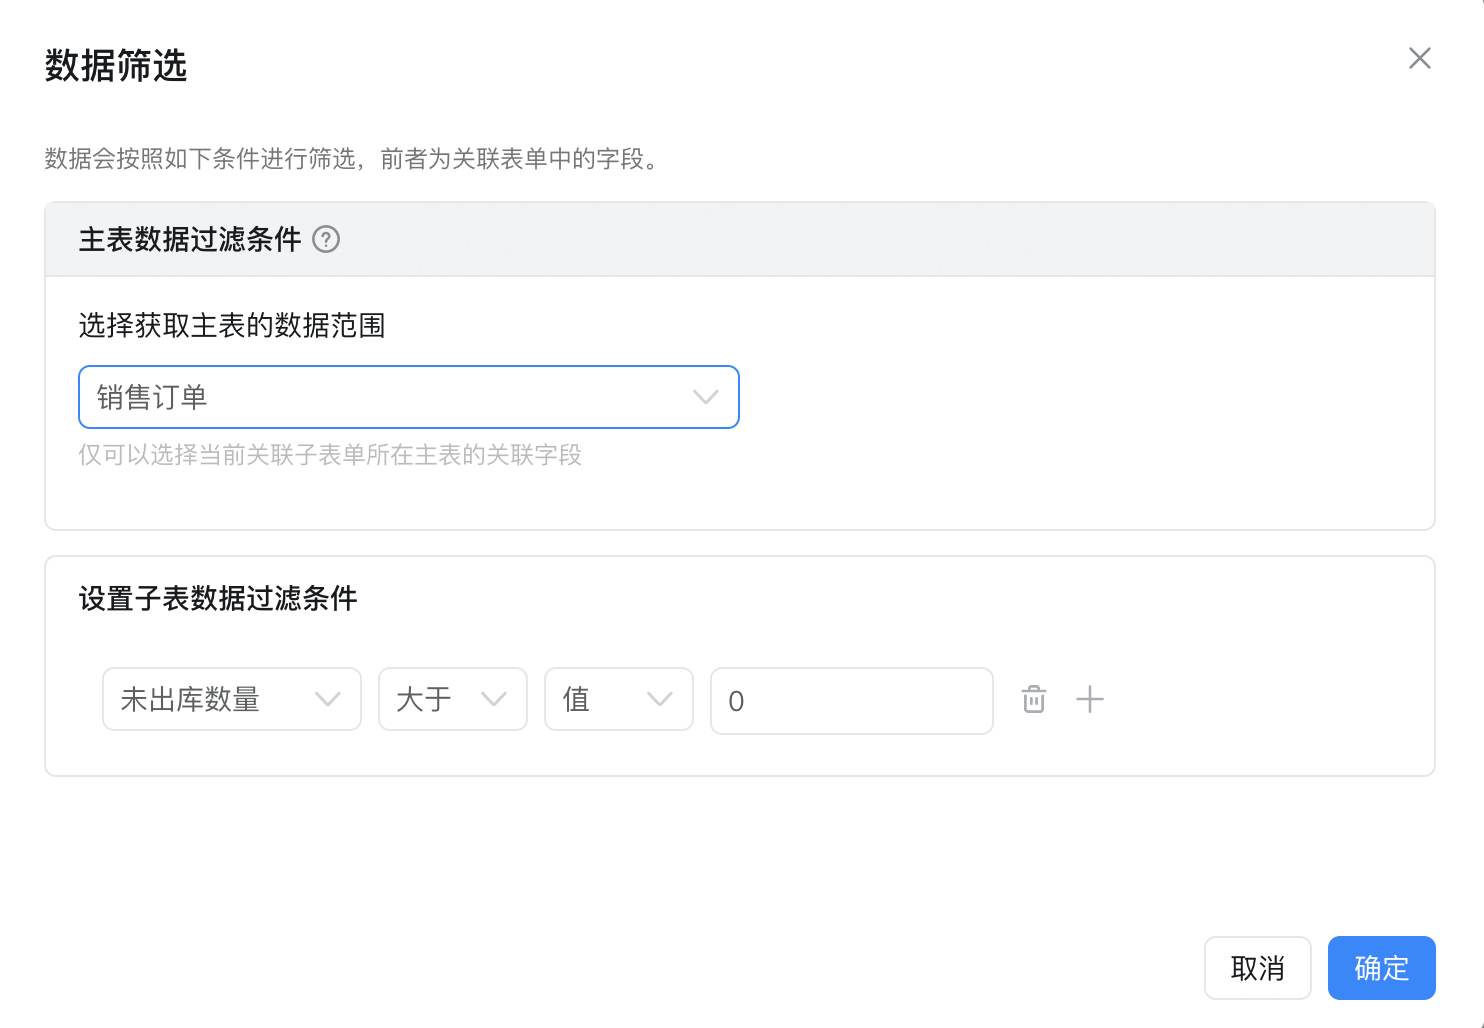
Task: Open the 未出库数量 field dropdown
Action: click(232, 699)
